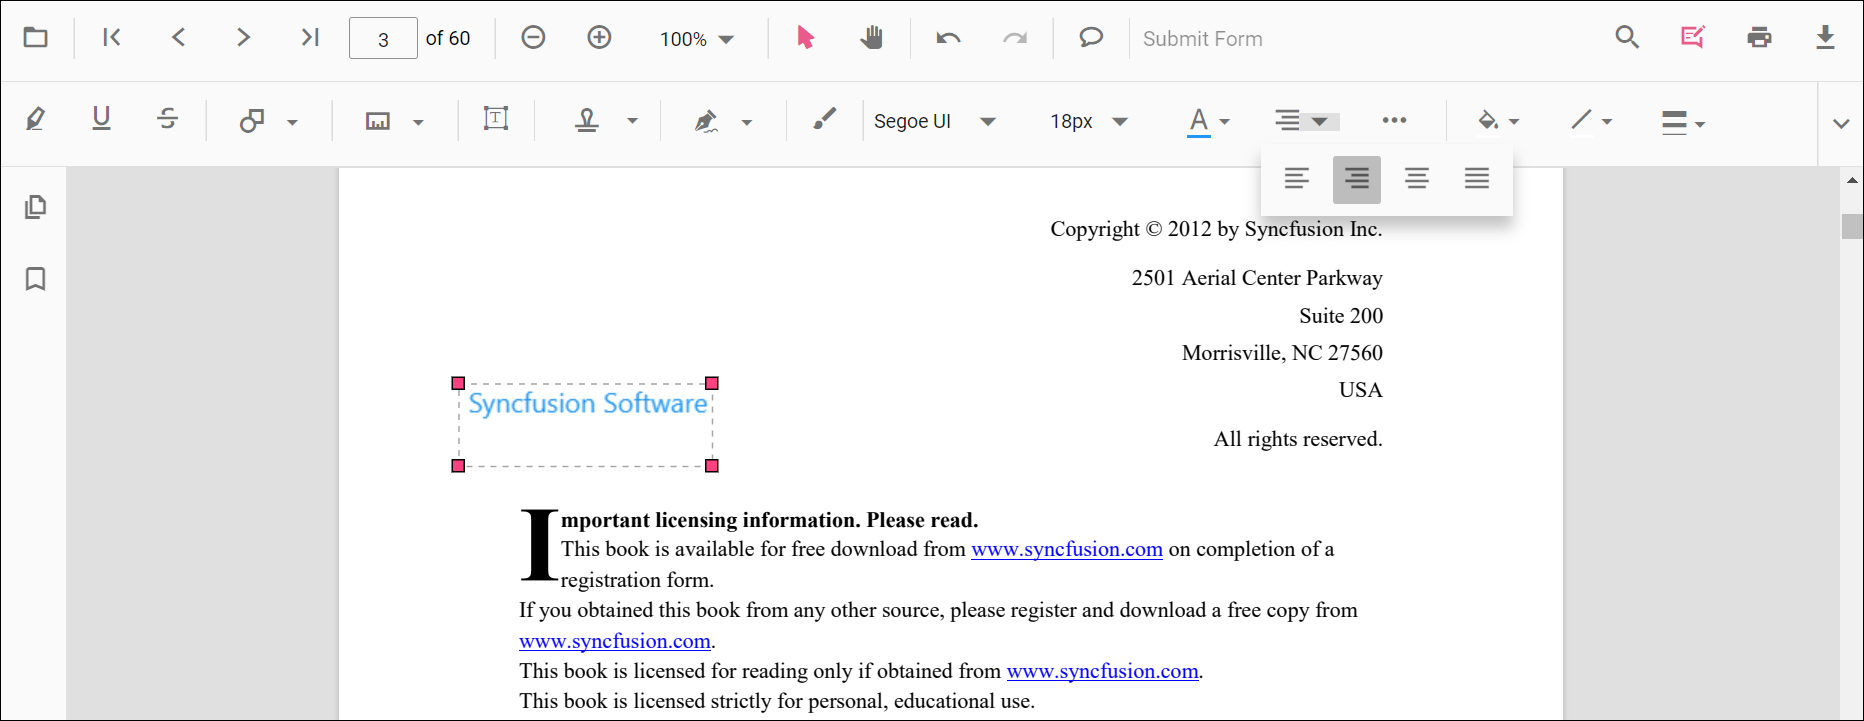Click the '2501 Aerial Center Parkway' line
1864x721 pixels.
1257,278
